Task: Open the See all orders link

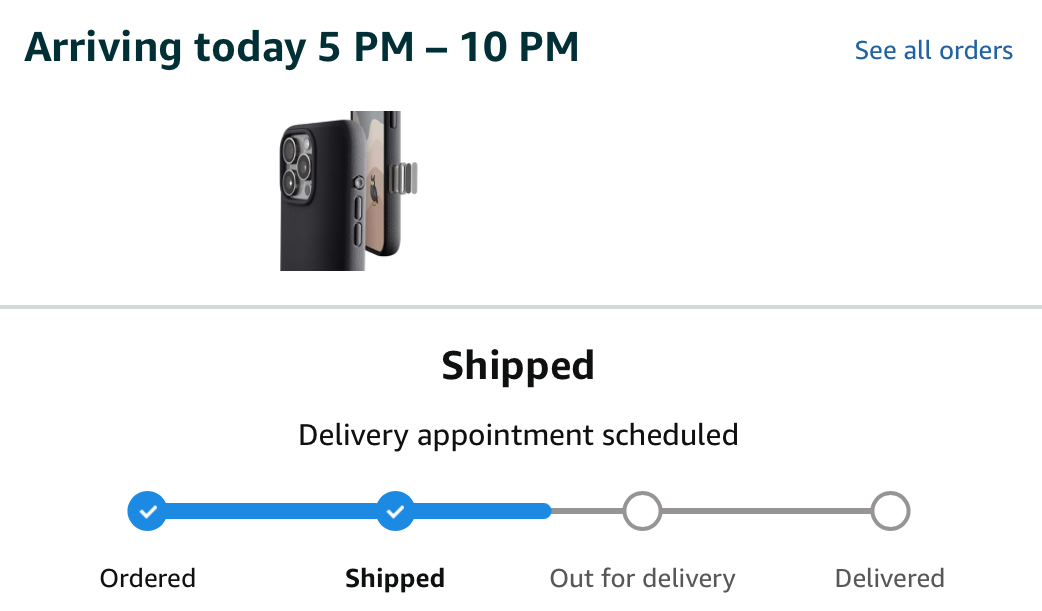Action: tap(933, 50)
